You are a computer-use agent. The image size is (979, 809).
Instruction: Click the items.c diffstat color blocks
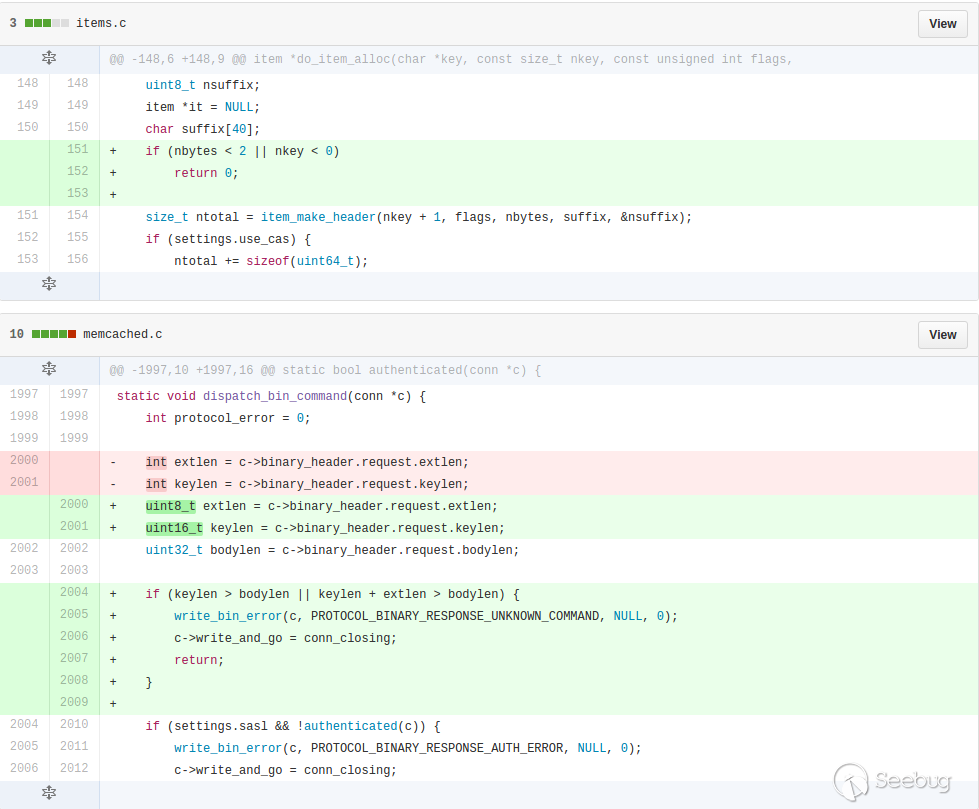click(47, 23)
